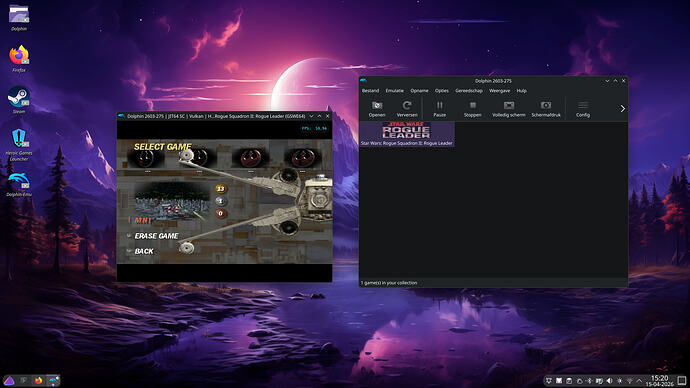Open the Bestand menu

tap(370, 91)
